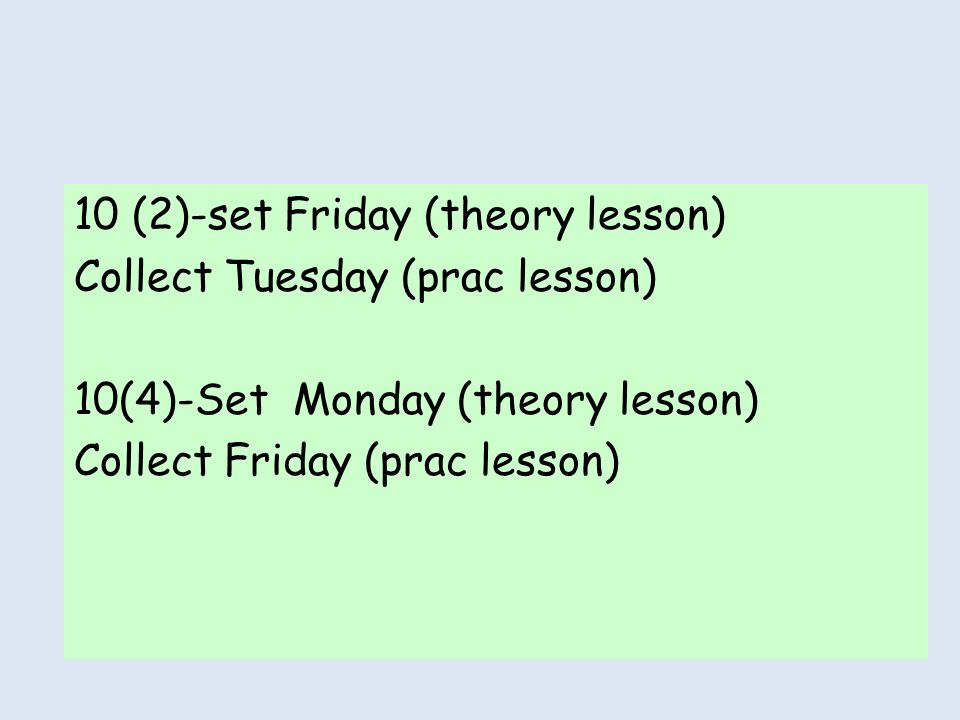960x720 pixels.
Task: Click "(theory lesson)" on the first line
Action: 575,216
